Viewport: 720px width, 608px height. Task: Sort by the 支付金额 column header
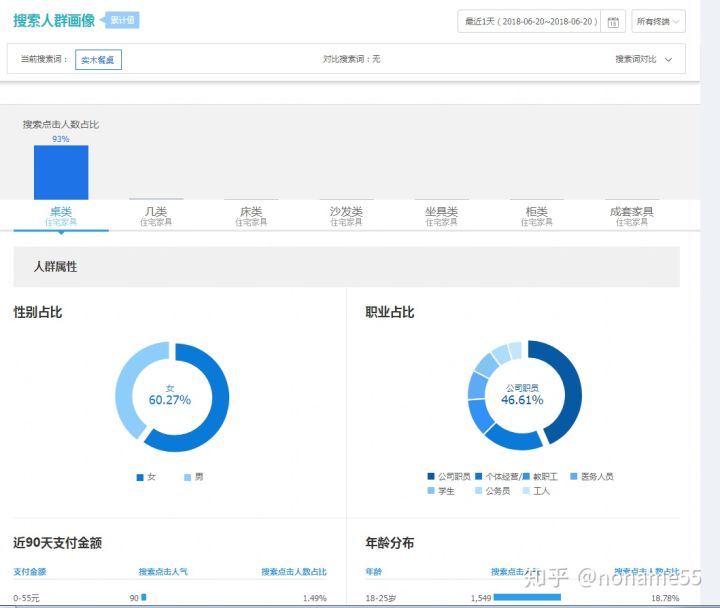coord(30,572)
